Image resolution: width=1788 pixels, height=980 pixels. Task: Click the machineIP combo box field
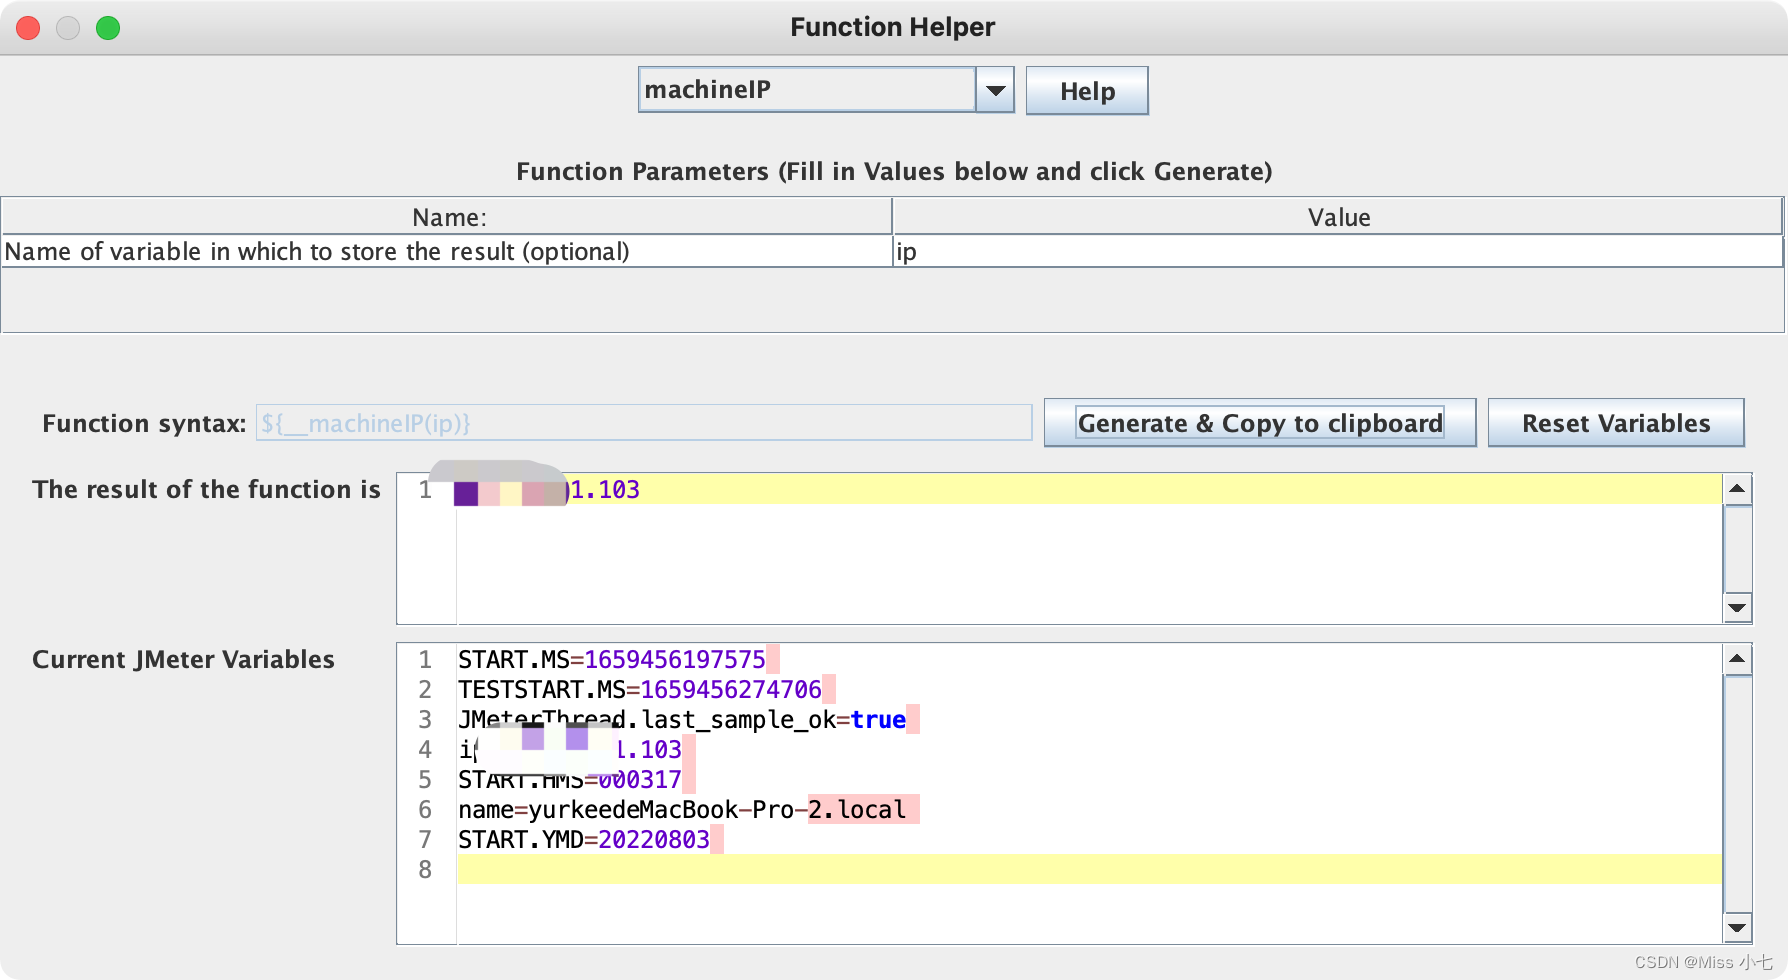(x=807, y=90)
